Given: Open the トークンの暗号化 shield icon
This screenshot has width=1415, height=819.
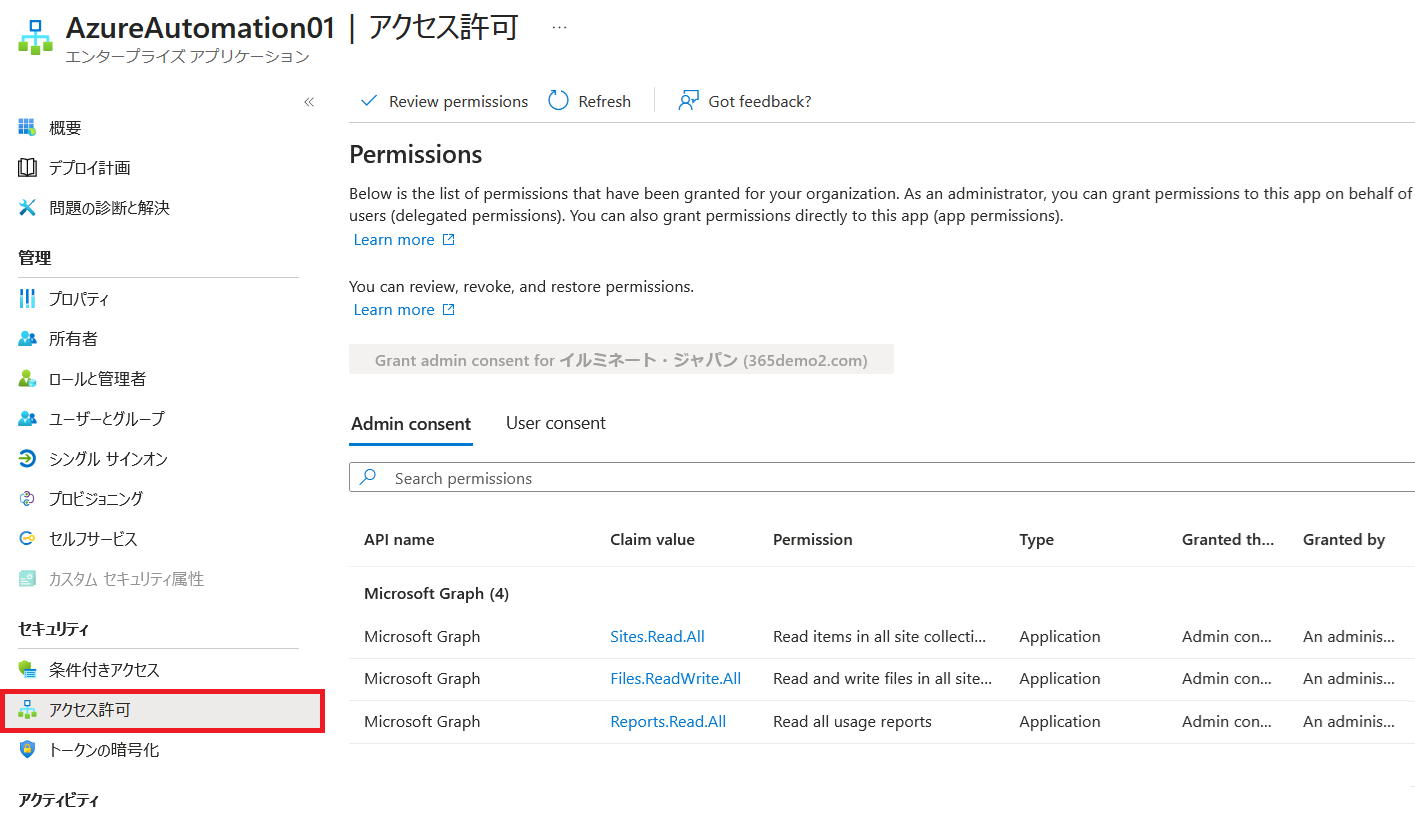Looking at the screenshot, I should 27,749.
